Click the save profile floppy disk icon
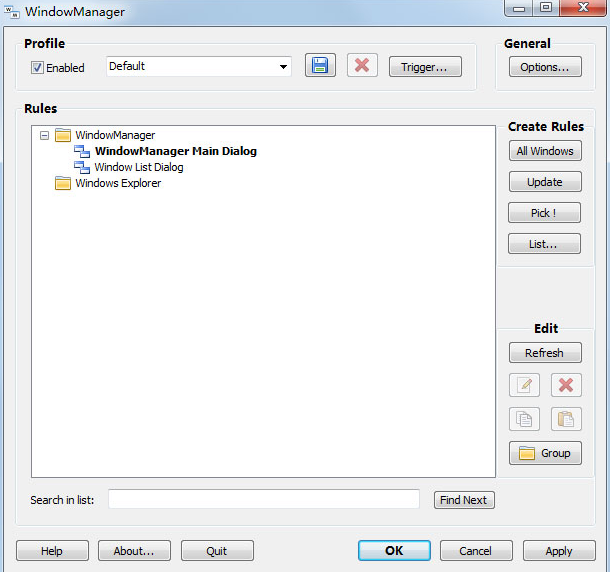Viewport: 610px width, 572px height. point(320,65)
